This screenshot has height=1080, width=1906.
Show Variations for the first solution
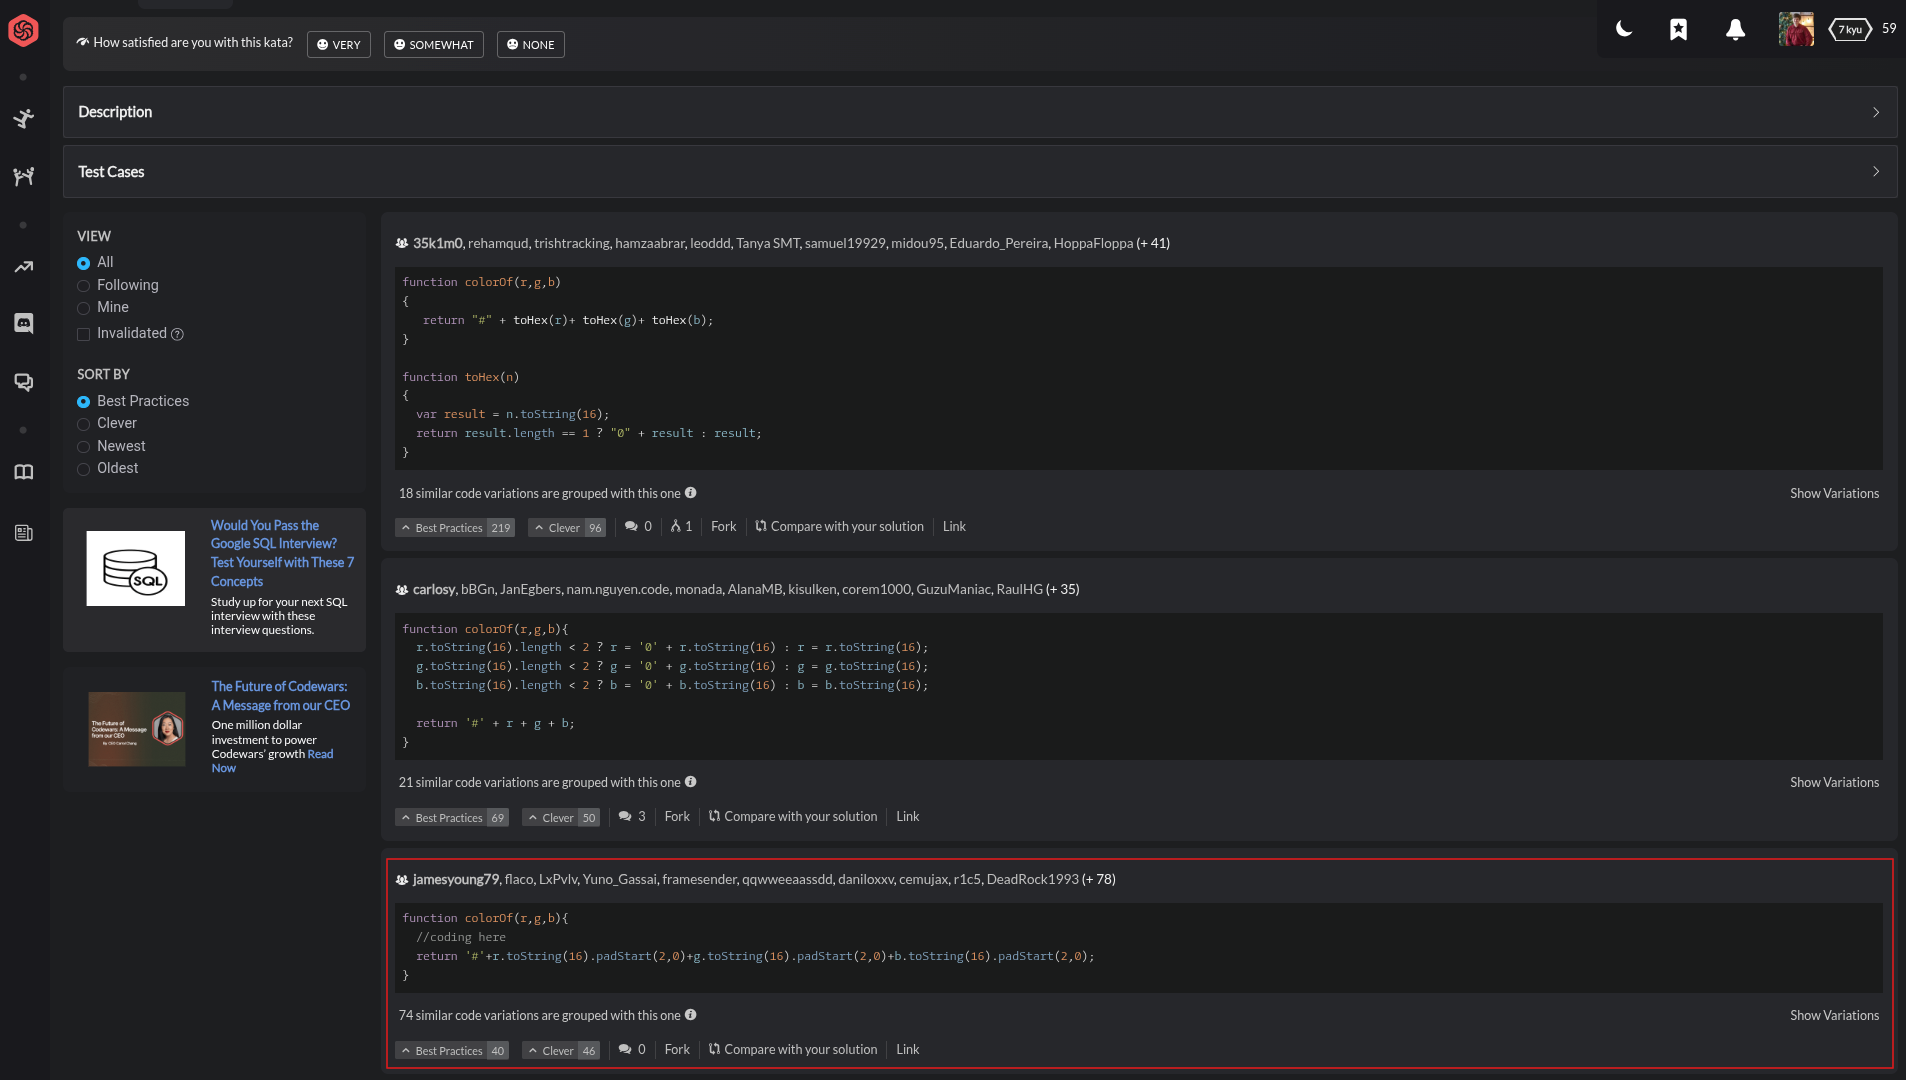pos(1833,494)
